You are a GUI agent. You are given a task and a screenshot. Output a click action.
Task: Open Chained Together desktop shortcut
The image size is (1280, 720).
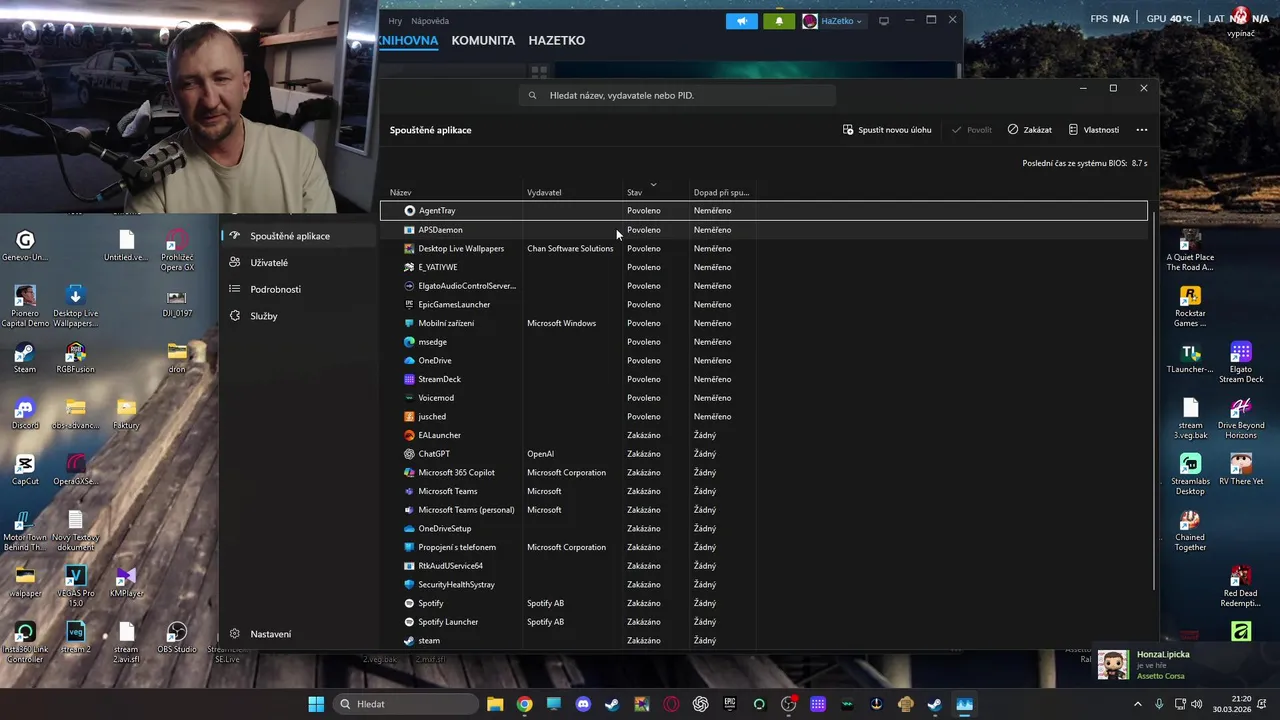pyautogui.click(x=1190, y=531)
